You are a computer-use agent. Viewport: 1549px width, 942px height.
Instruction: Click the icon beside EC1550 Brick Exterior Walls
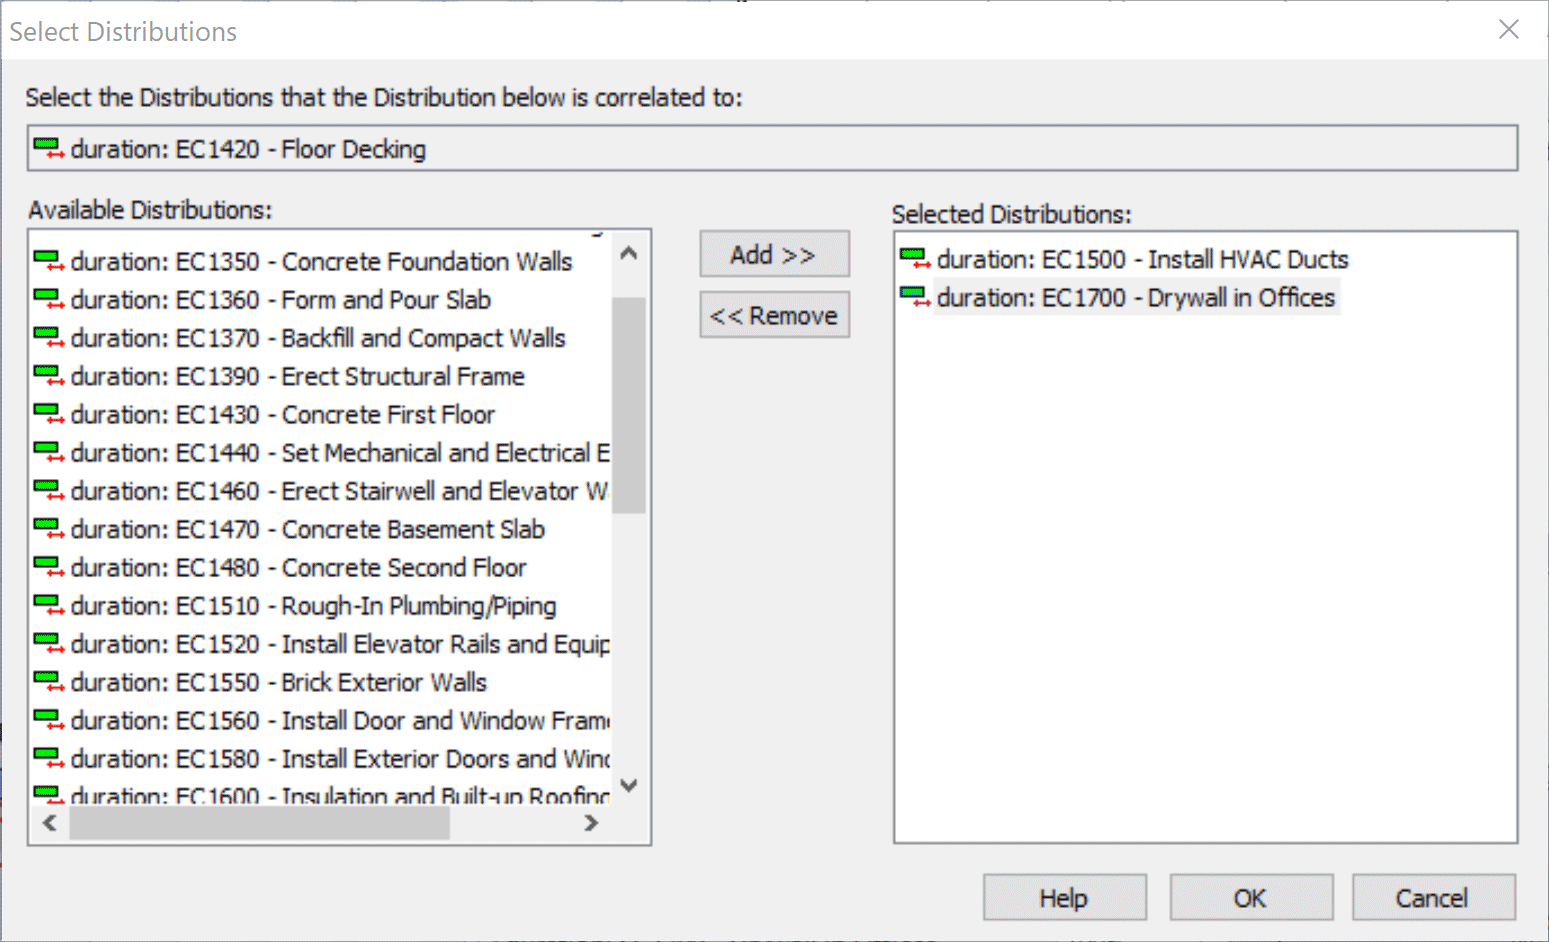(48, 682)
